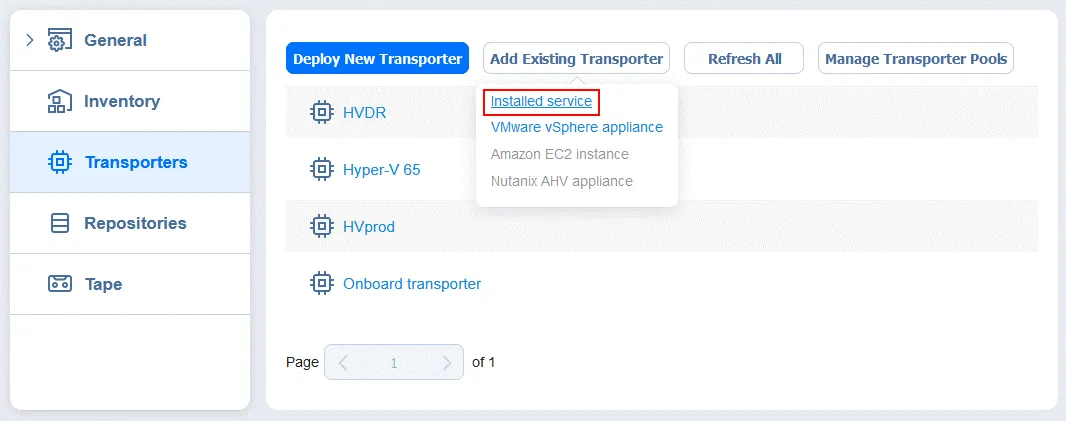Select Amazon EC2 instance menu entry
This screenshot has width=1066, height=421.
click(x=559, y=154)
